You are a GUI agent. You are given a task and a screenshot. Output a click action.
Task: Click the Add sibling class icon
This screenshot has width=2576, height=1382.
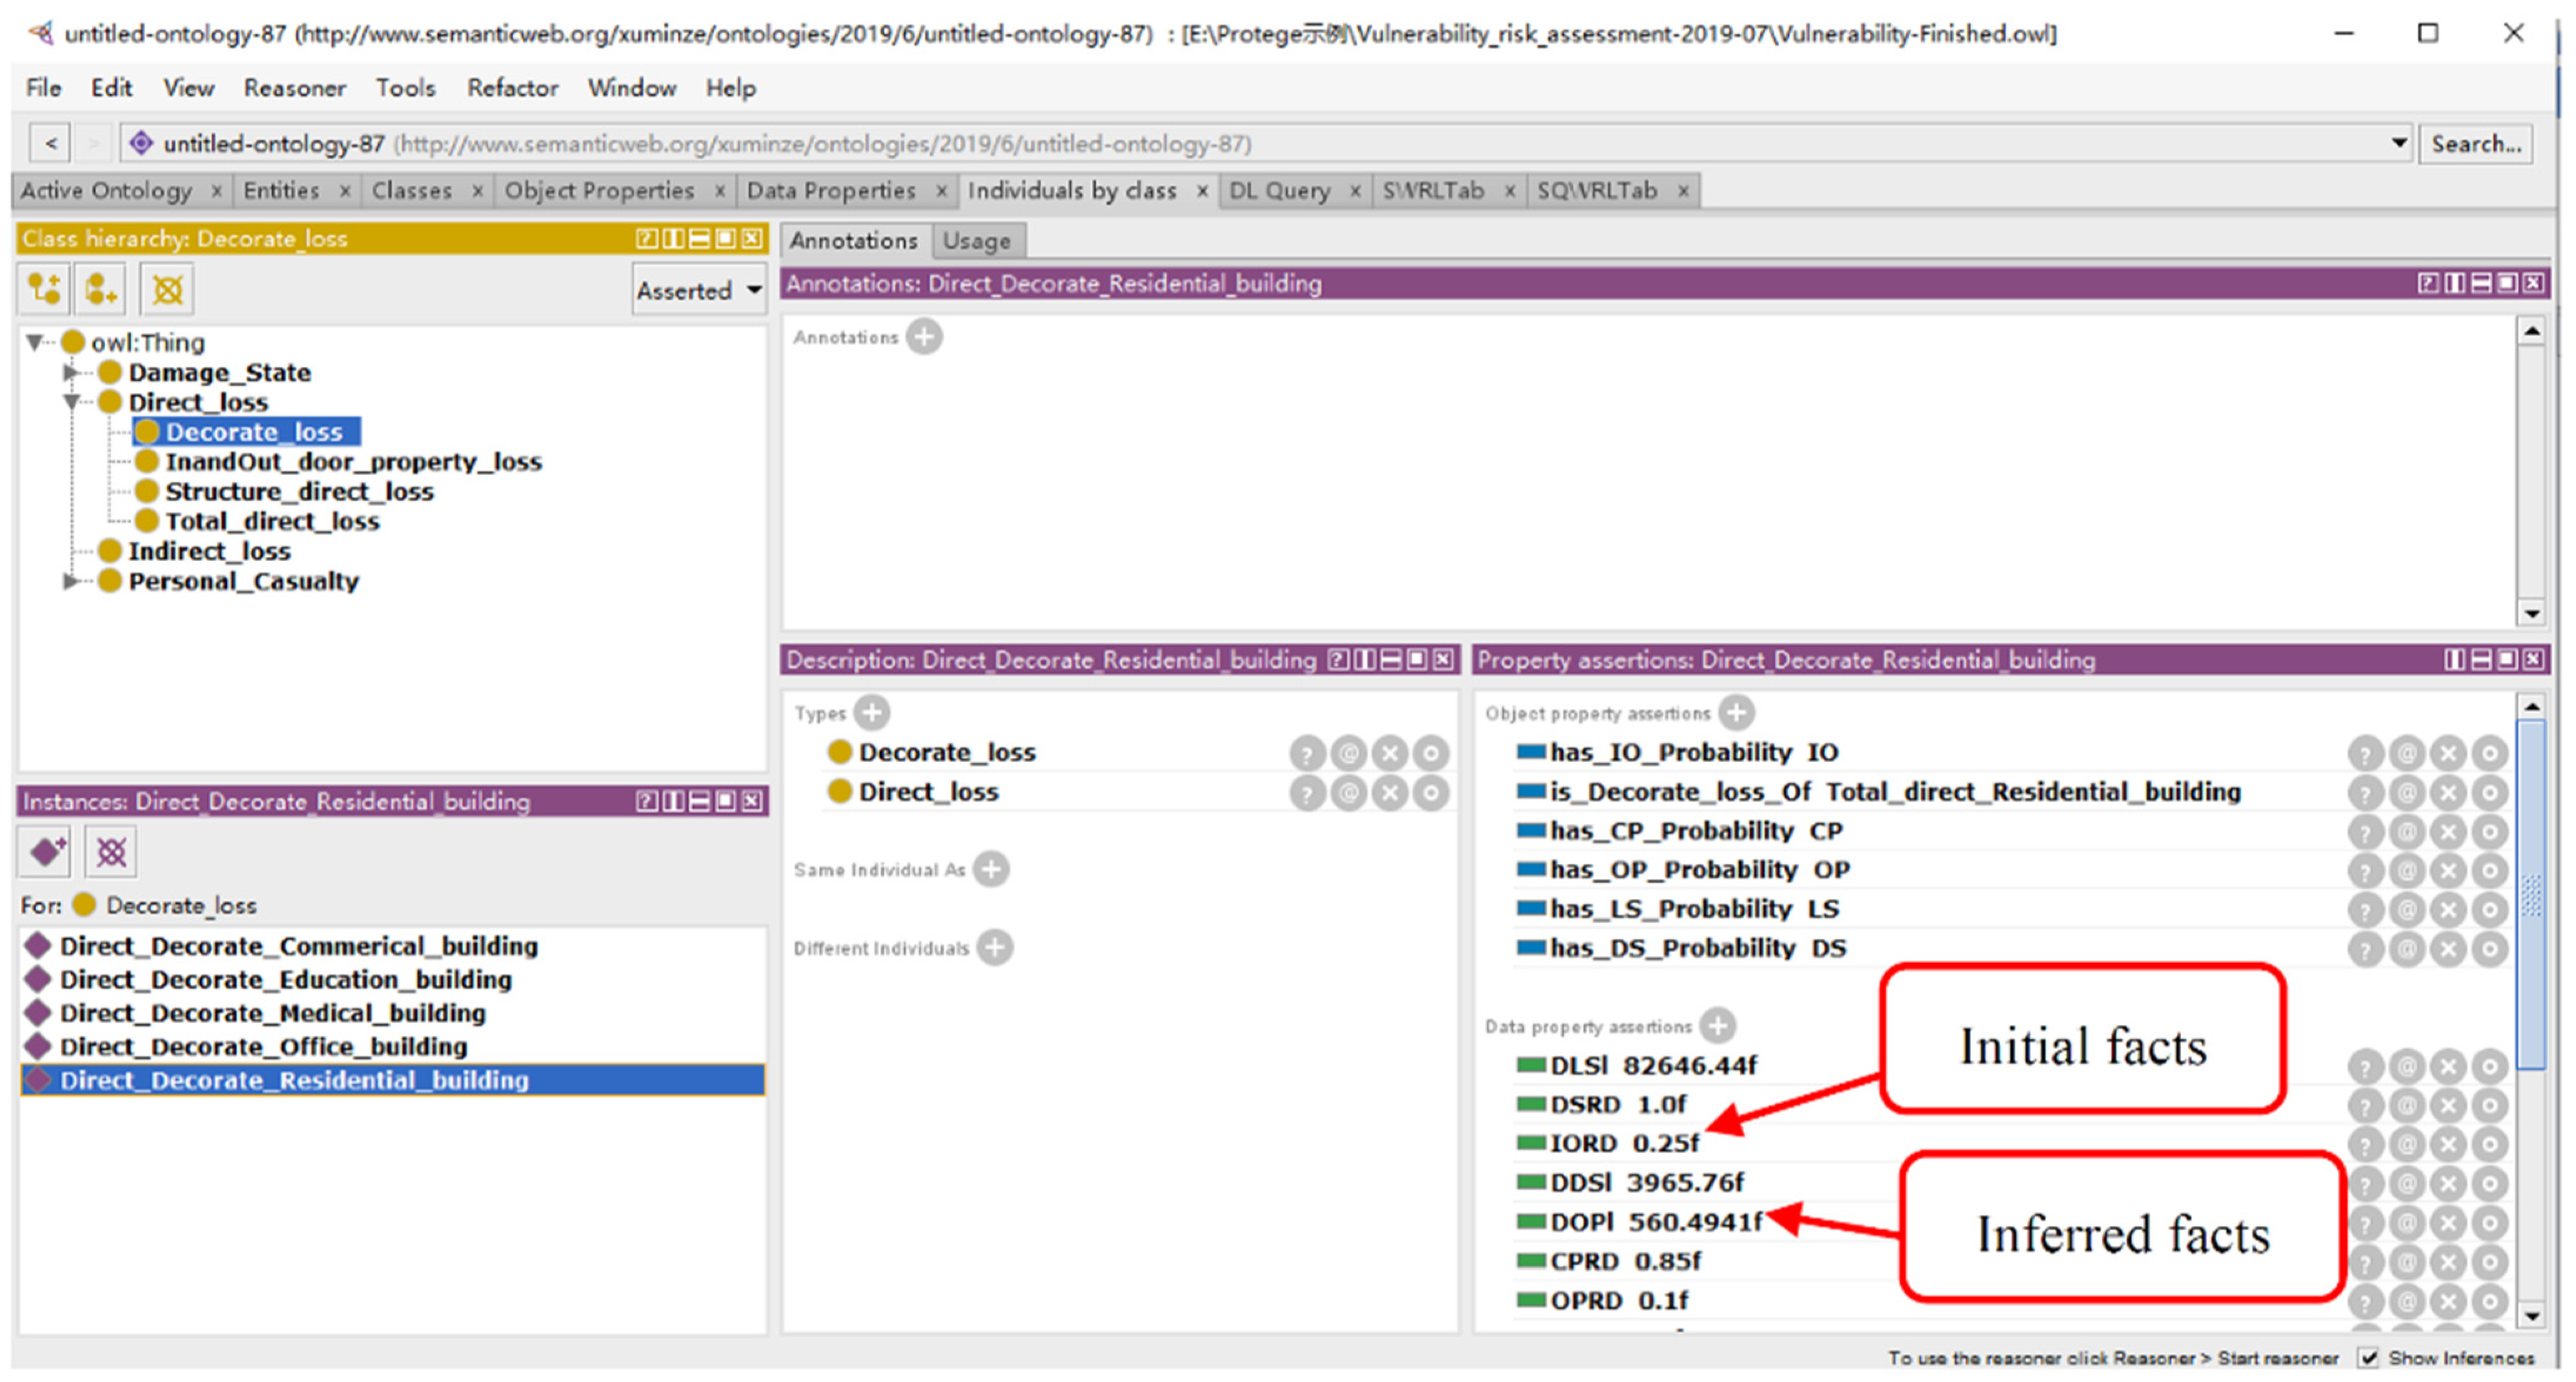tap(100, 290)
